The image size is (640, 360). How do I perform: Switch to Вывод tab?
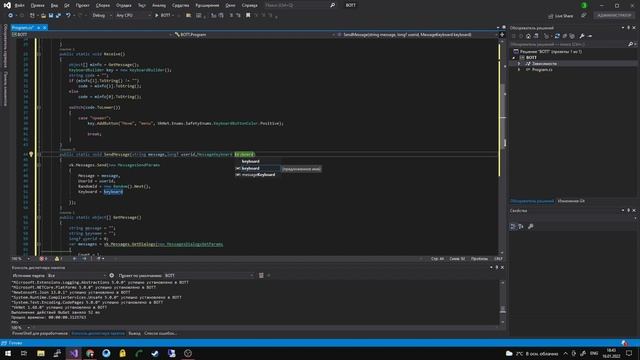(x=134, y=333)
